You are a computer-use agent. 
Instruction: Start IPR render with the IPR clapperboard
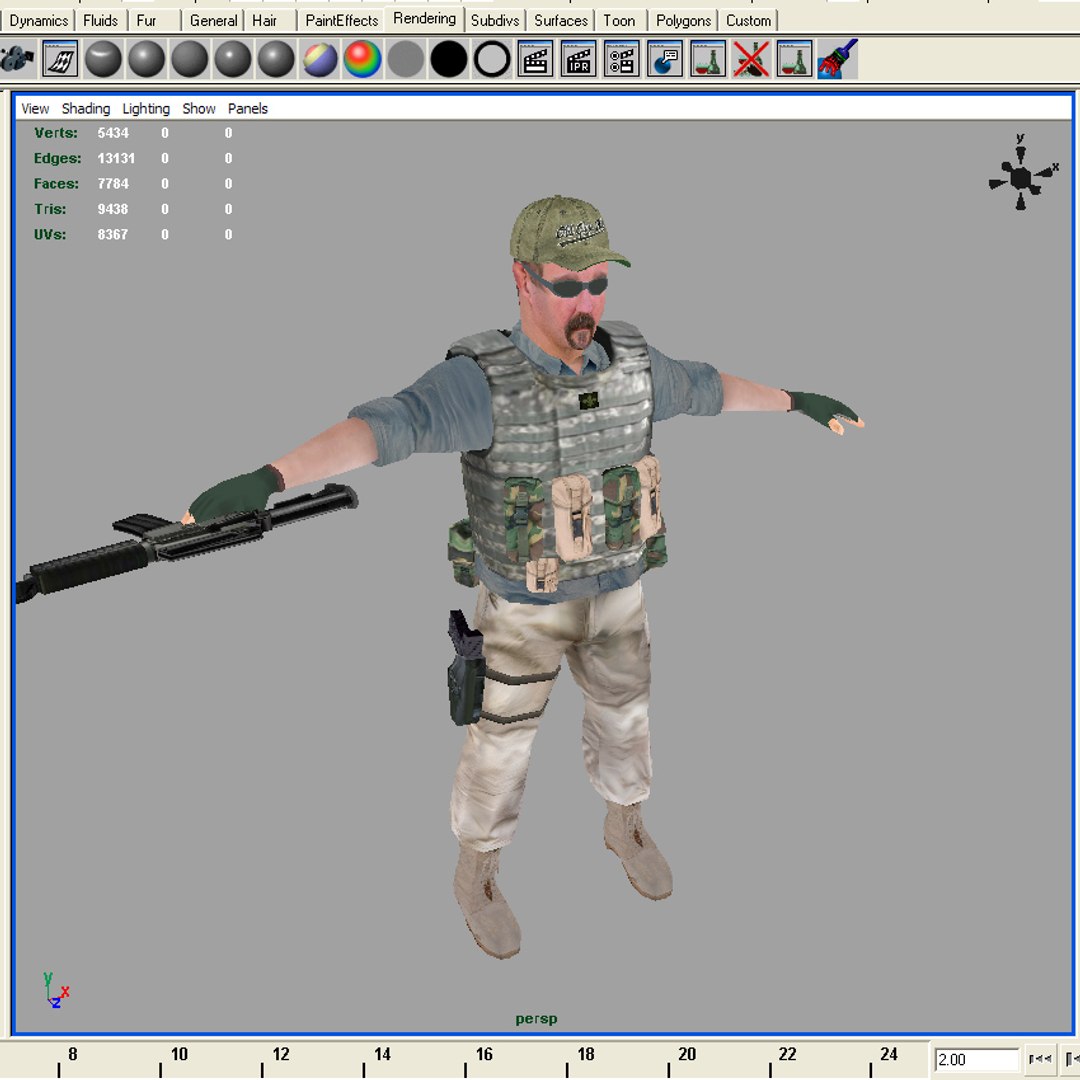click(x=579, y=59)
